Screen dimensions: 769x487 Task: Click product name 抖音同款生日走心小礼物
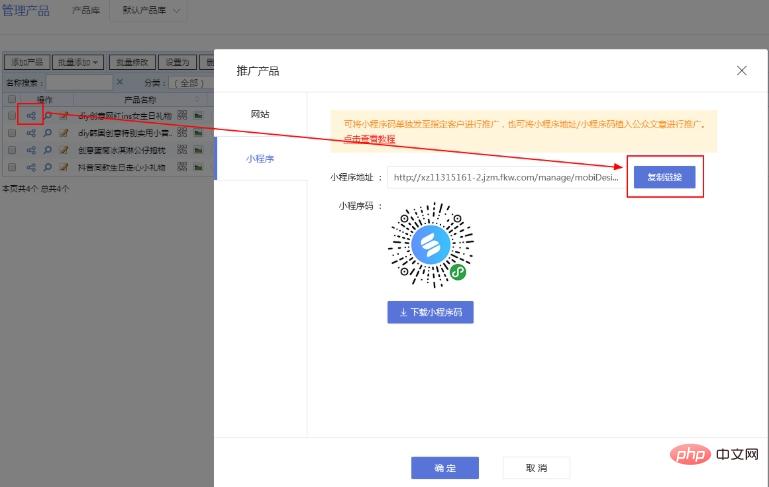coord(122,167)
